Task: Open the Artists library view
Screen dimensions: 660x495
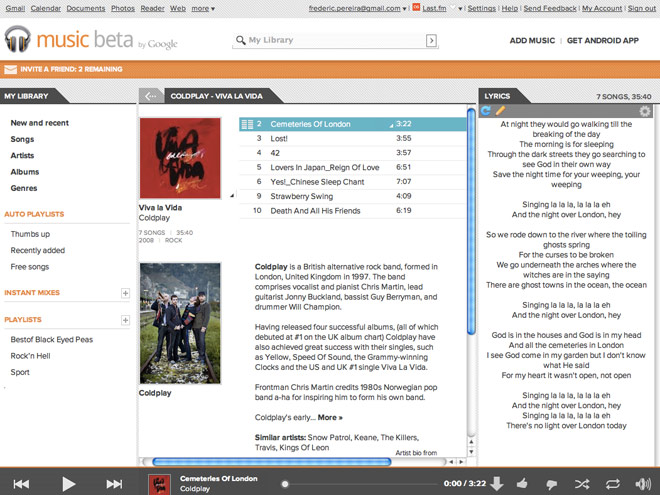Action: pyautogui.click(x=22, y=156)
